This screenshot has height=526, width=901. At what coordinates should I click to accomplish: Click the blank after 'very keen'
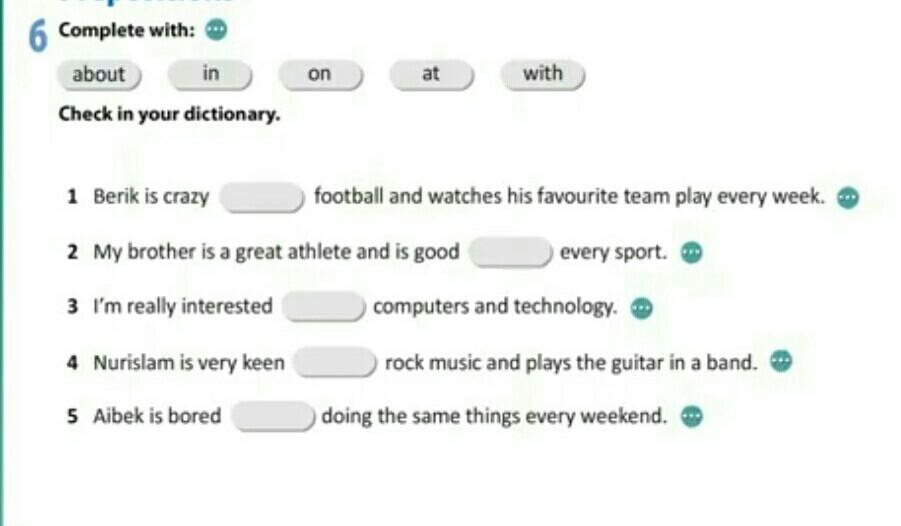pos(335,362)
